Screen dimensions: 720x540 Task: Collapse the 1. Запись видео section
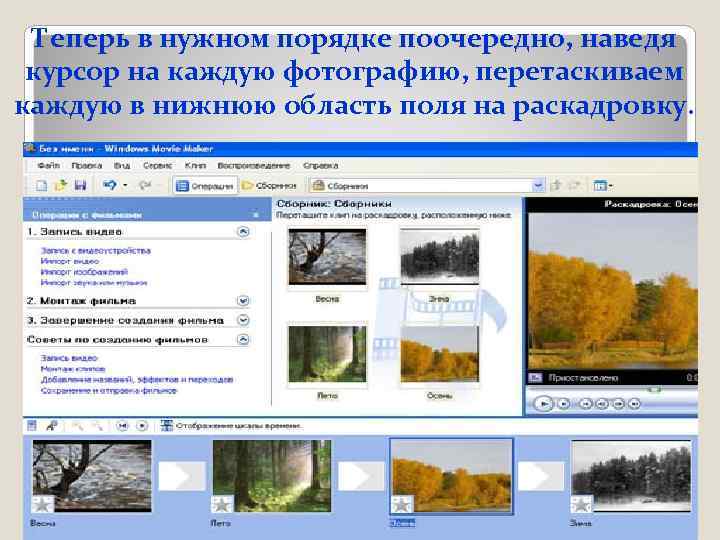coord(243,231)
